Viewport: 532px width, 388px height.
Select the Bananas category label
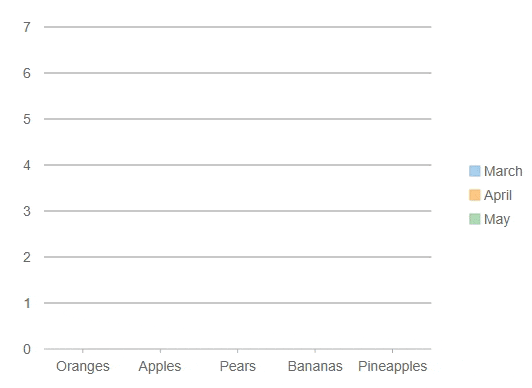pyautogui.click(x=315, y=366)
